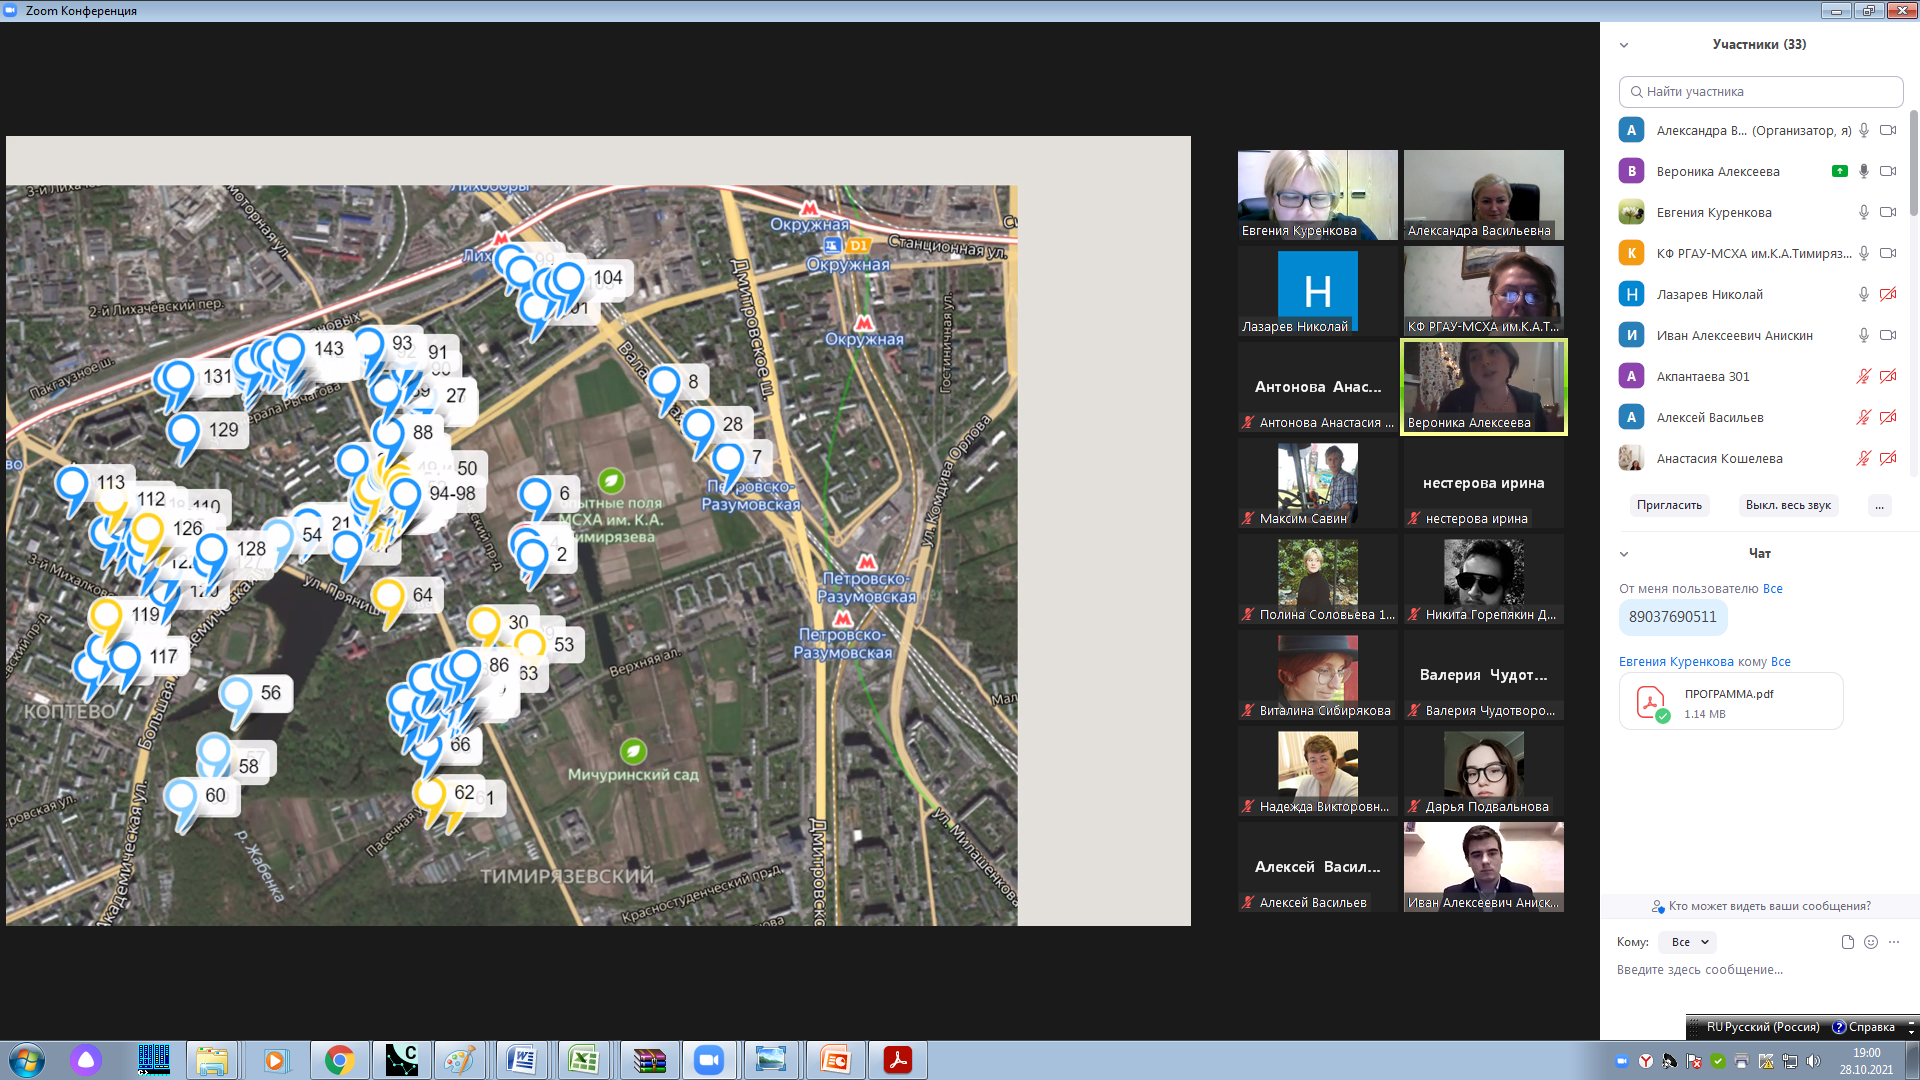Image resolution: width=1920 pixels, height=1080 pixels.
Task: Click the video icon in Евгения Куренкова row
Action: [x=1888, y=212]
